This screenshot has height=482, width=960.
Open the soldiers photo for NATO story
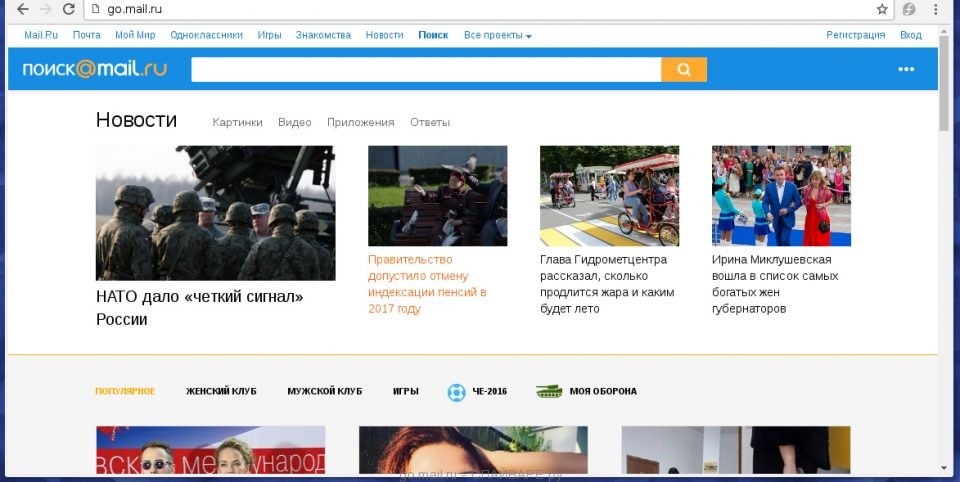tap(216, 213)
